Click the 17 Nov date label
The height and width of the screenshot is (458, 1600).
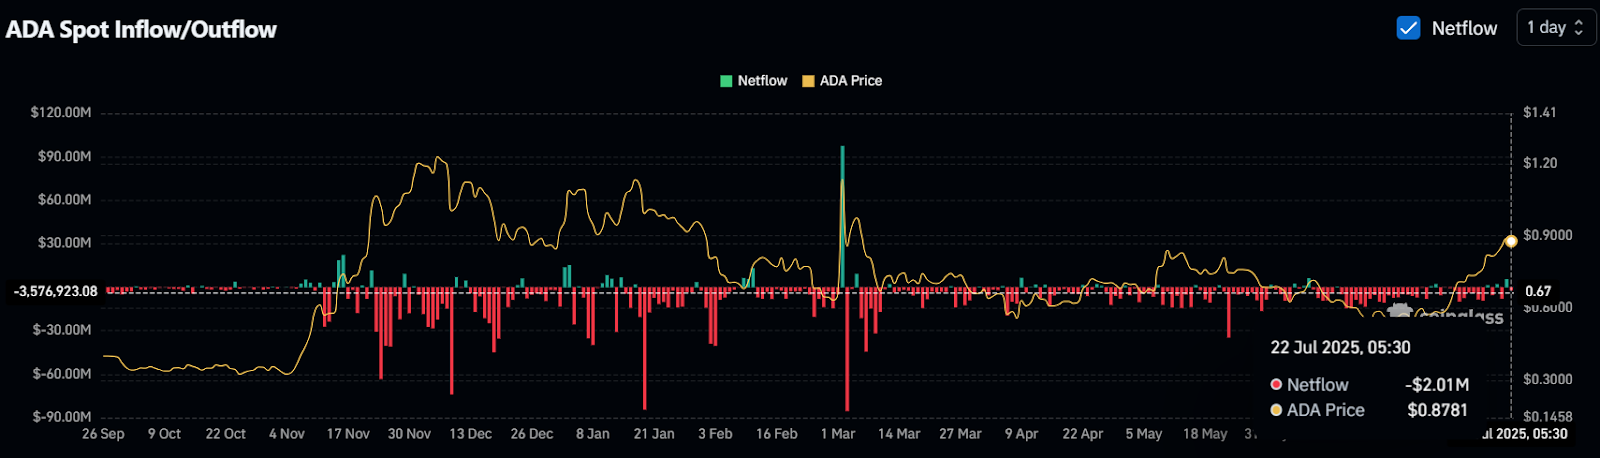click(x=348, y=434)
